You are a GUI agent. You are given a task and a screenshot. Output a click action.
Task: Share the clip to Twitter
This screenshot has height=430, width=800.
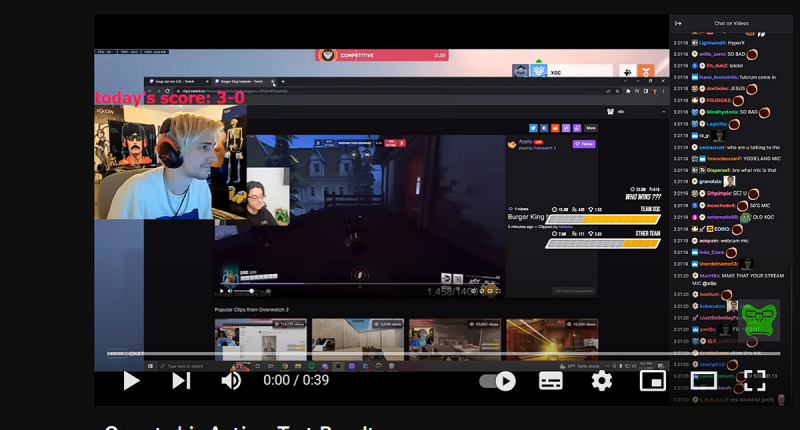coord(533,128)
